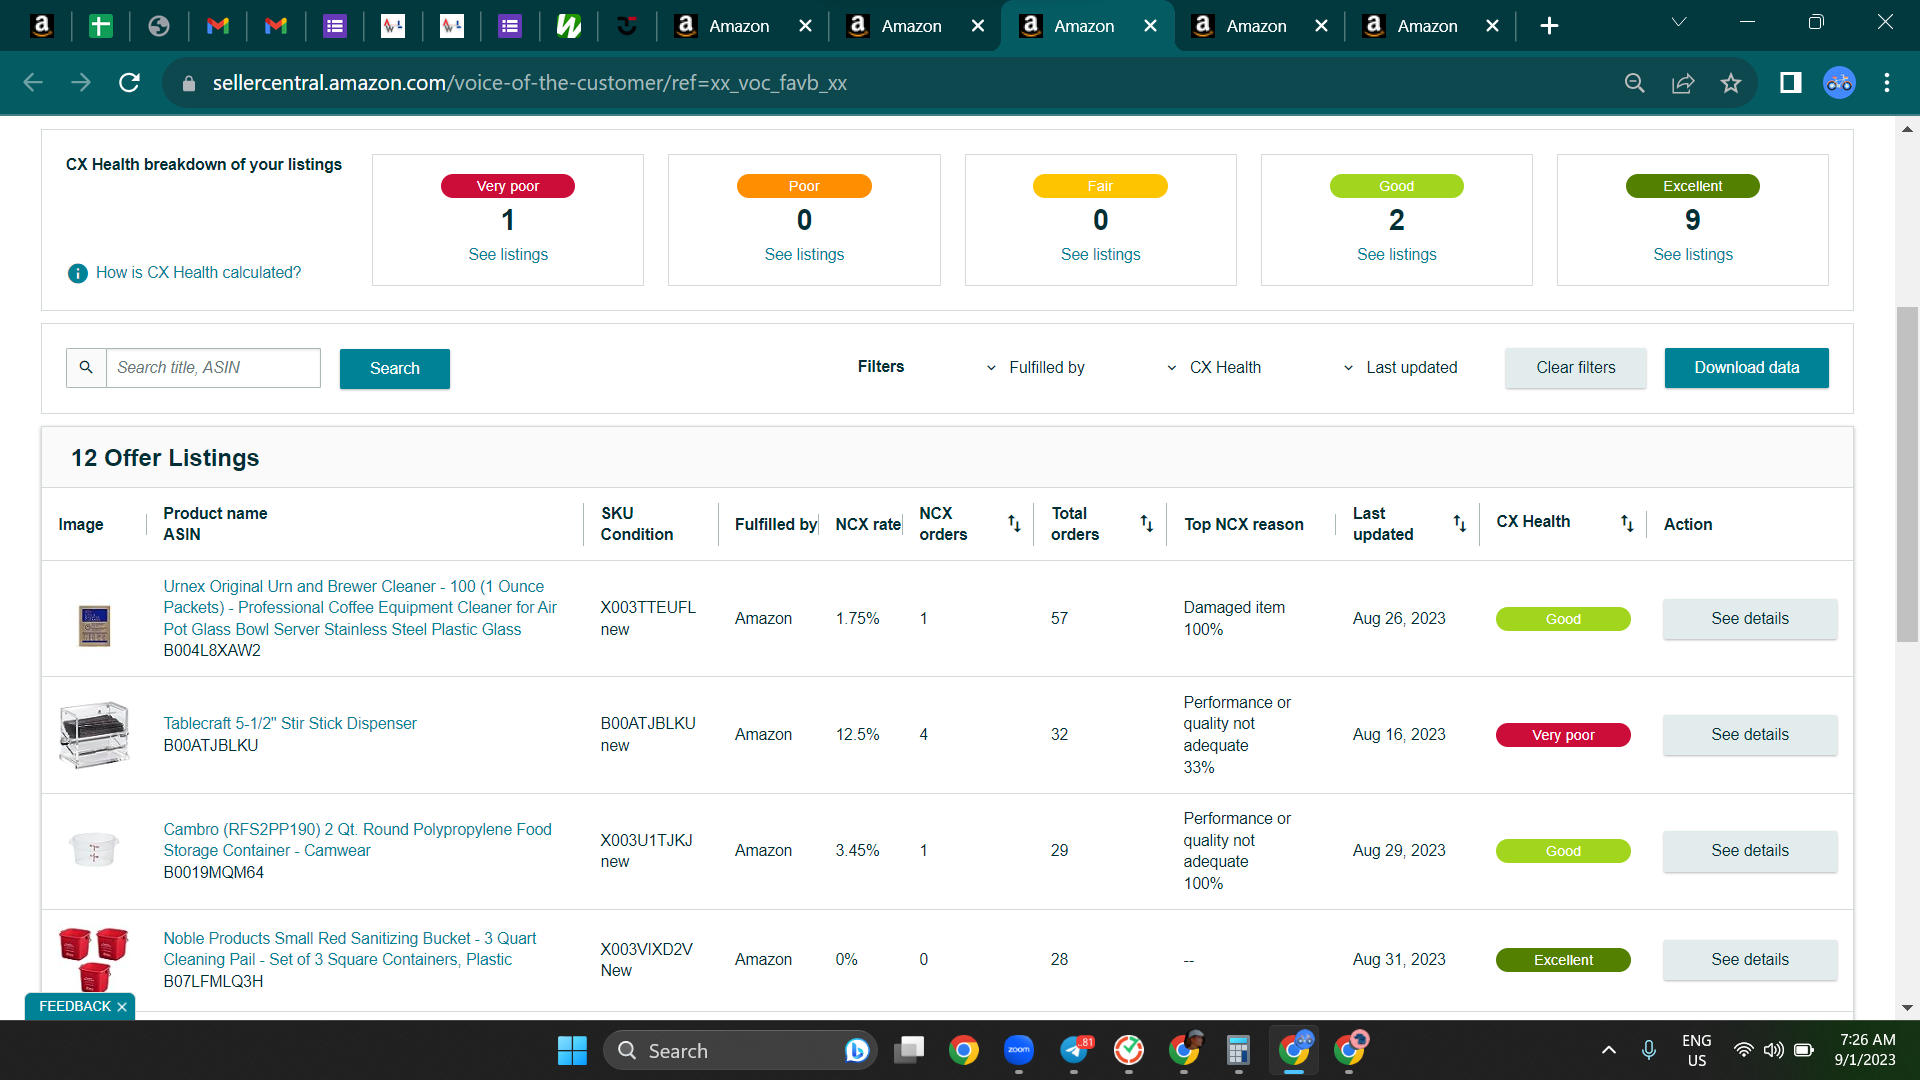1920x1080 pixels.
Task: Switch to the first pinned Amazon tab
Action: pyautogui.click(x=42, y=26)
